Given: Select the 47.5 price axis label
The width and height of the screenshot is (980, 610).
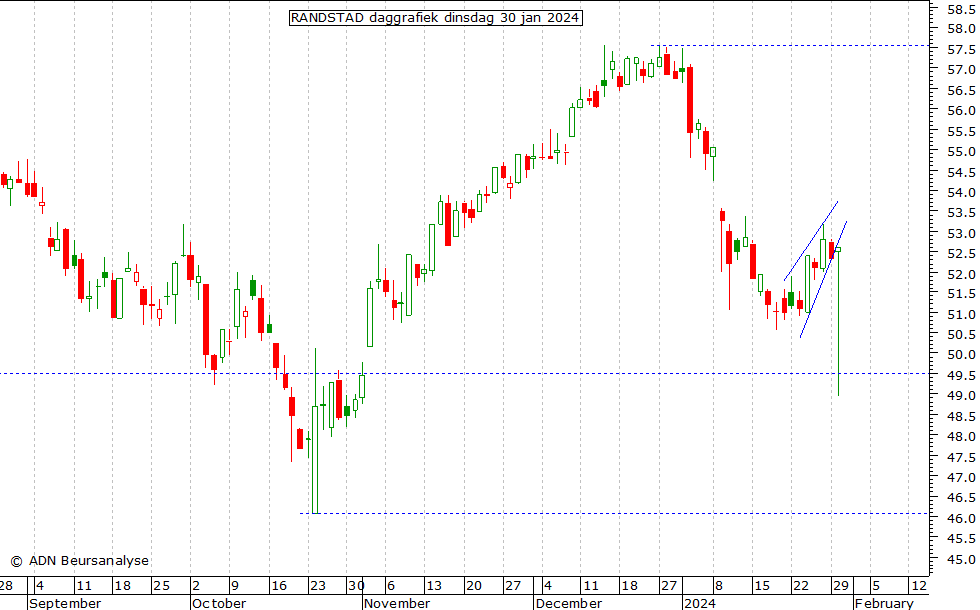Looking at the screenshot, I should click(961, 458).
